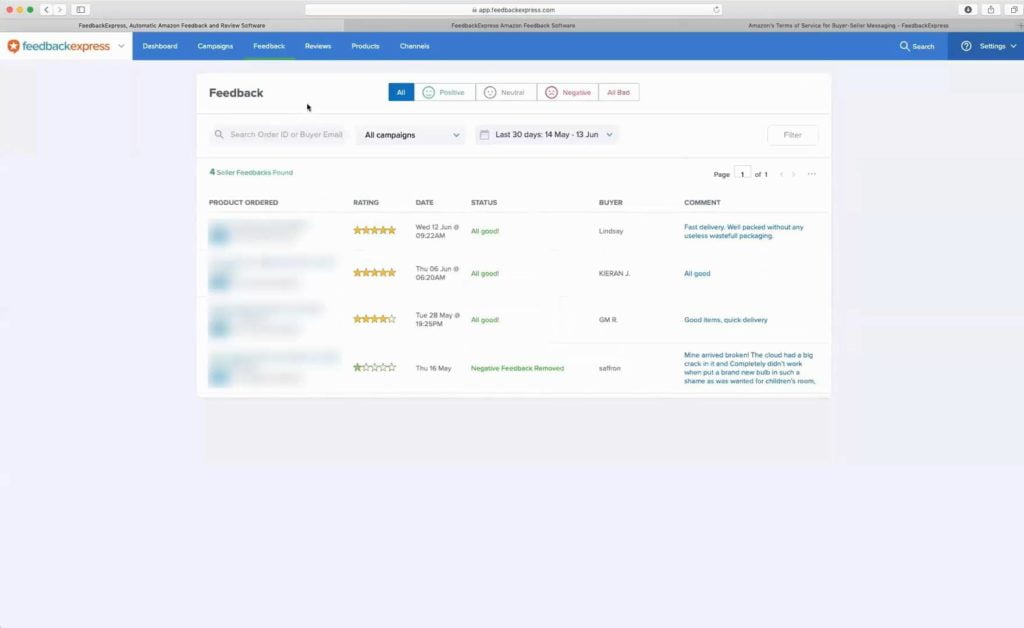The image size is (1024, 628).
Task: Switch to the 'FeedbackExpress Amazon Feedback Software' tab
Action: click(x=513, y=25)
